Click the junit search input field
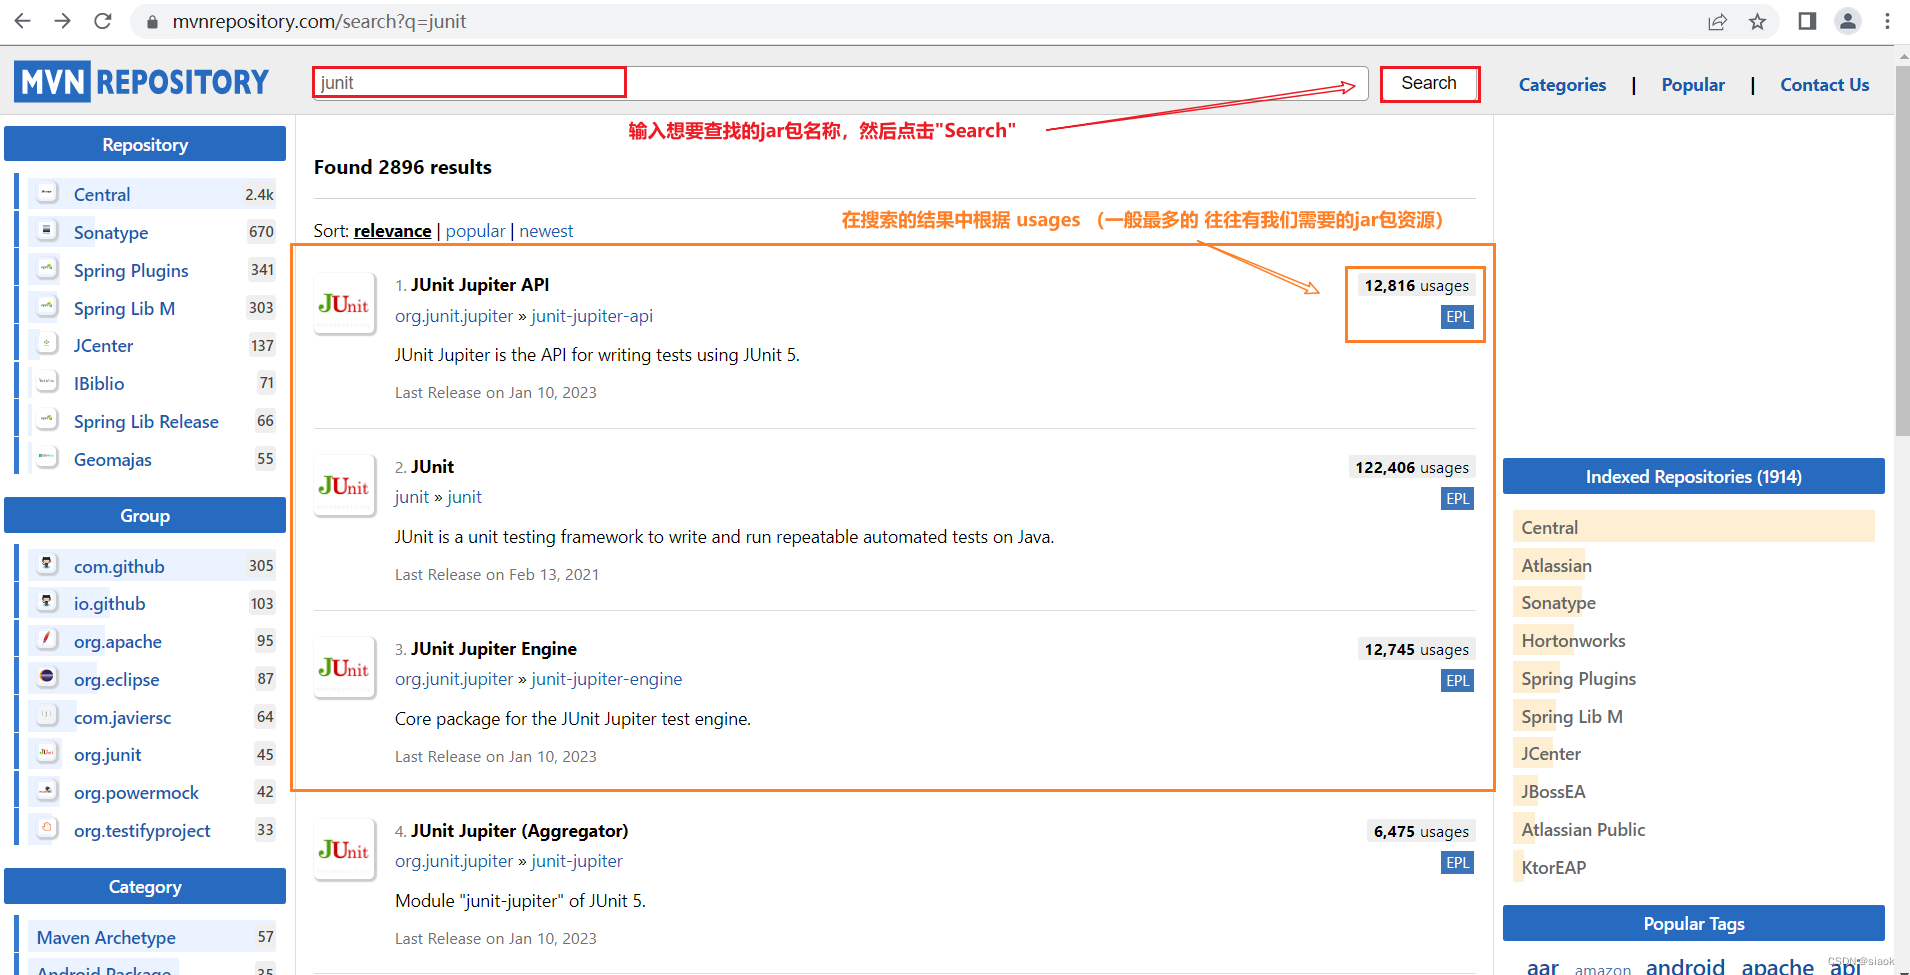 click(840, 83)
